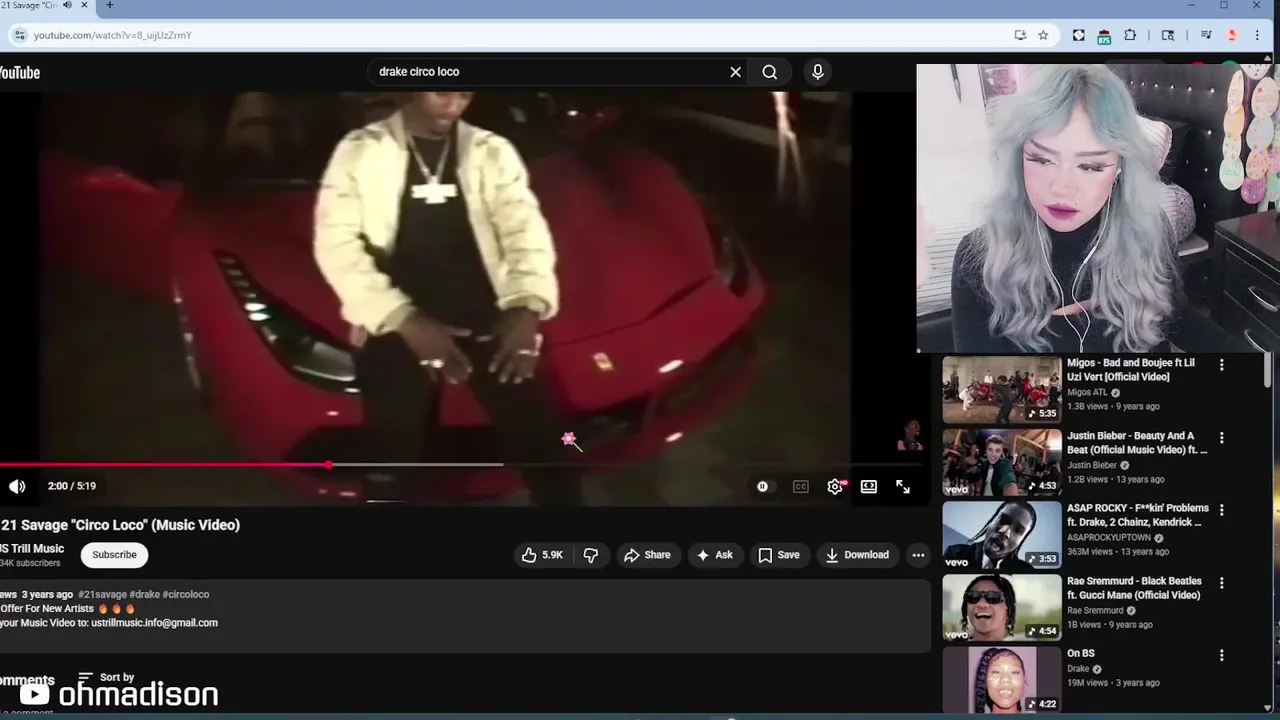Click the ASAPROCKYUPTOWN channel name
The width and height of the screenshot is (1280, 720).
[1109, 537]
